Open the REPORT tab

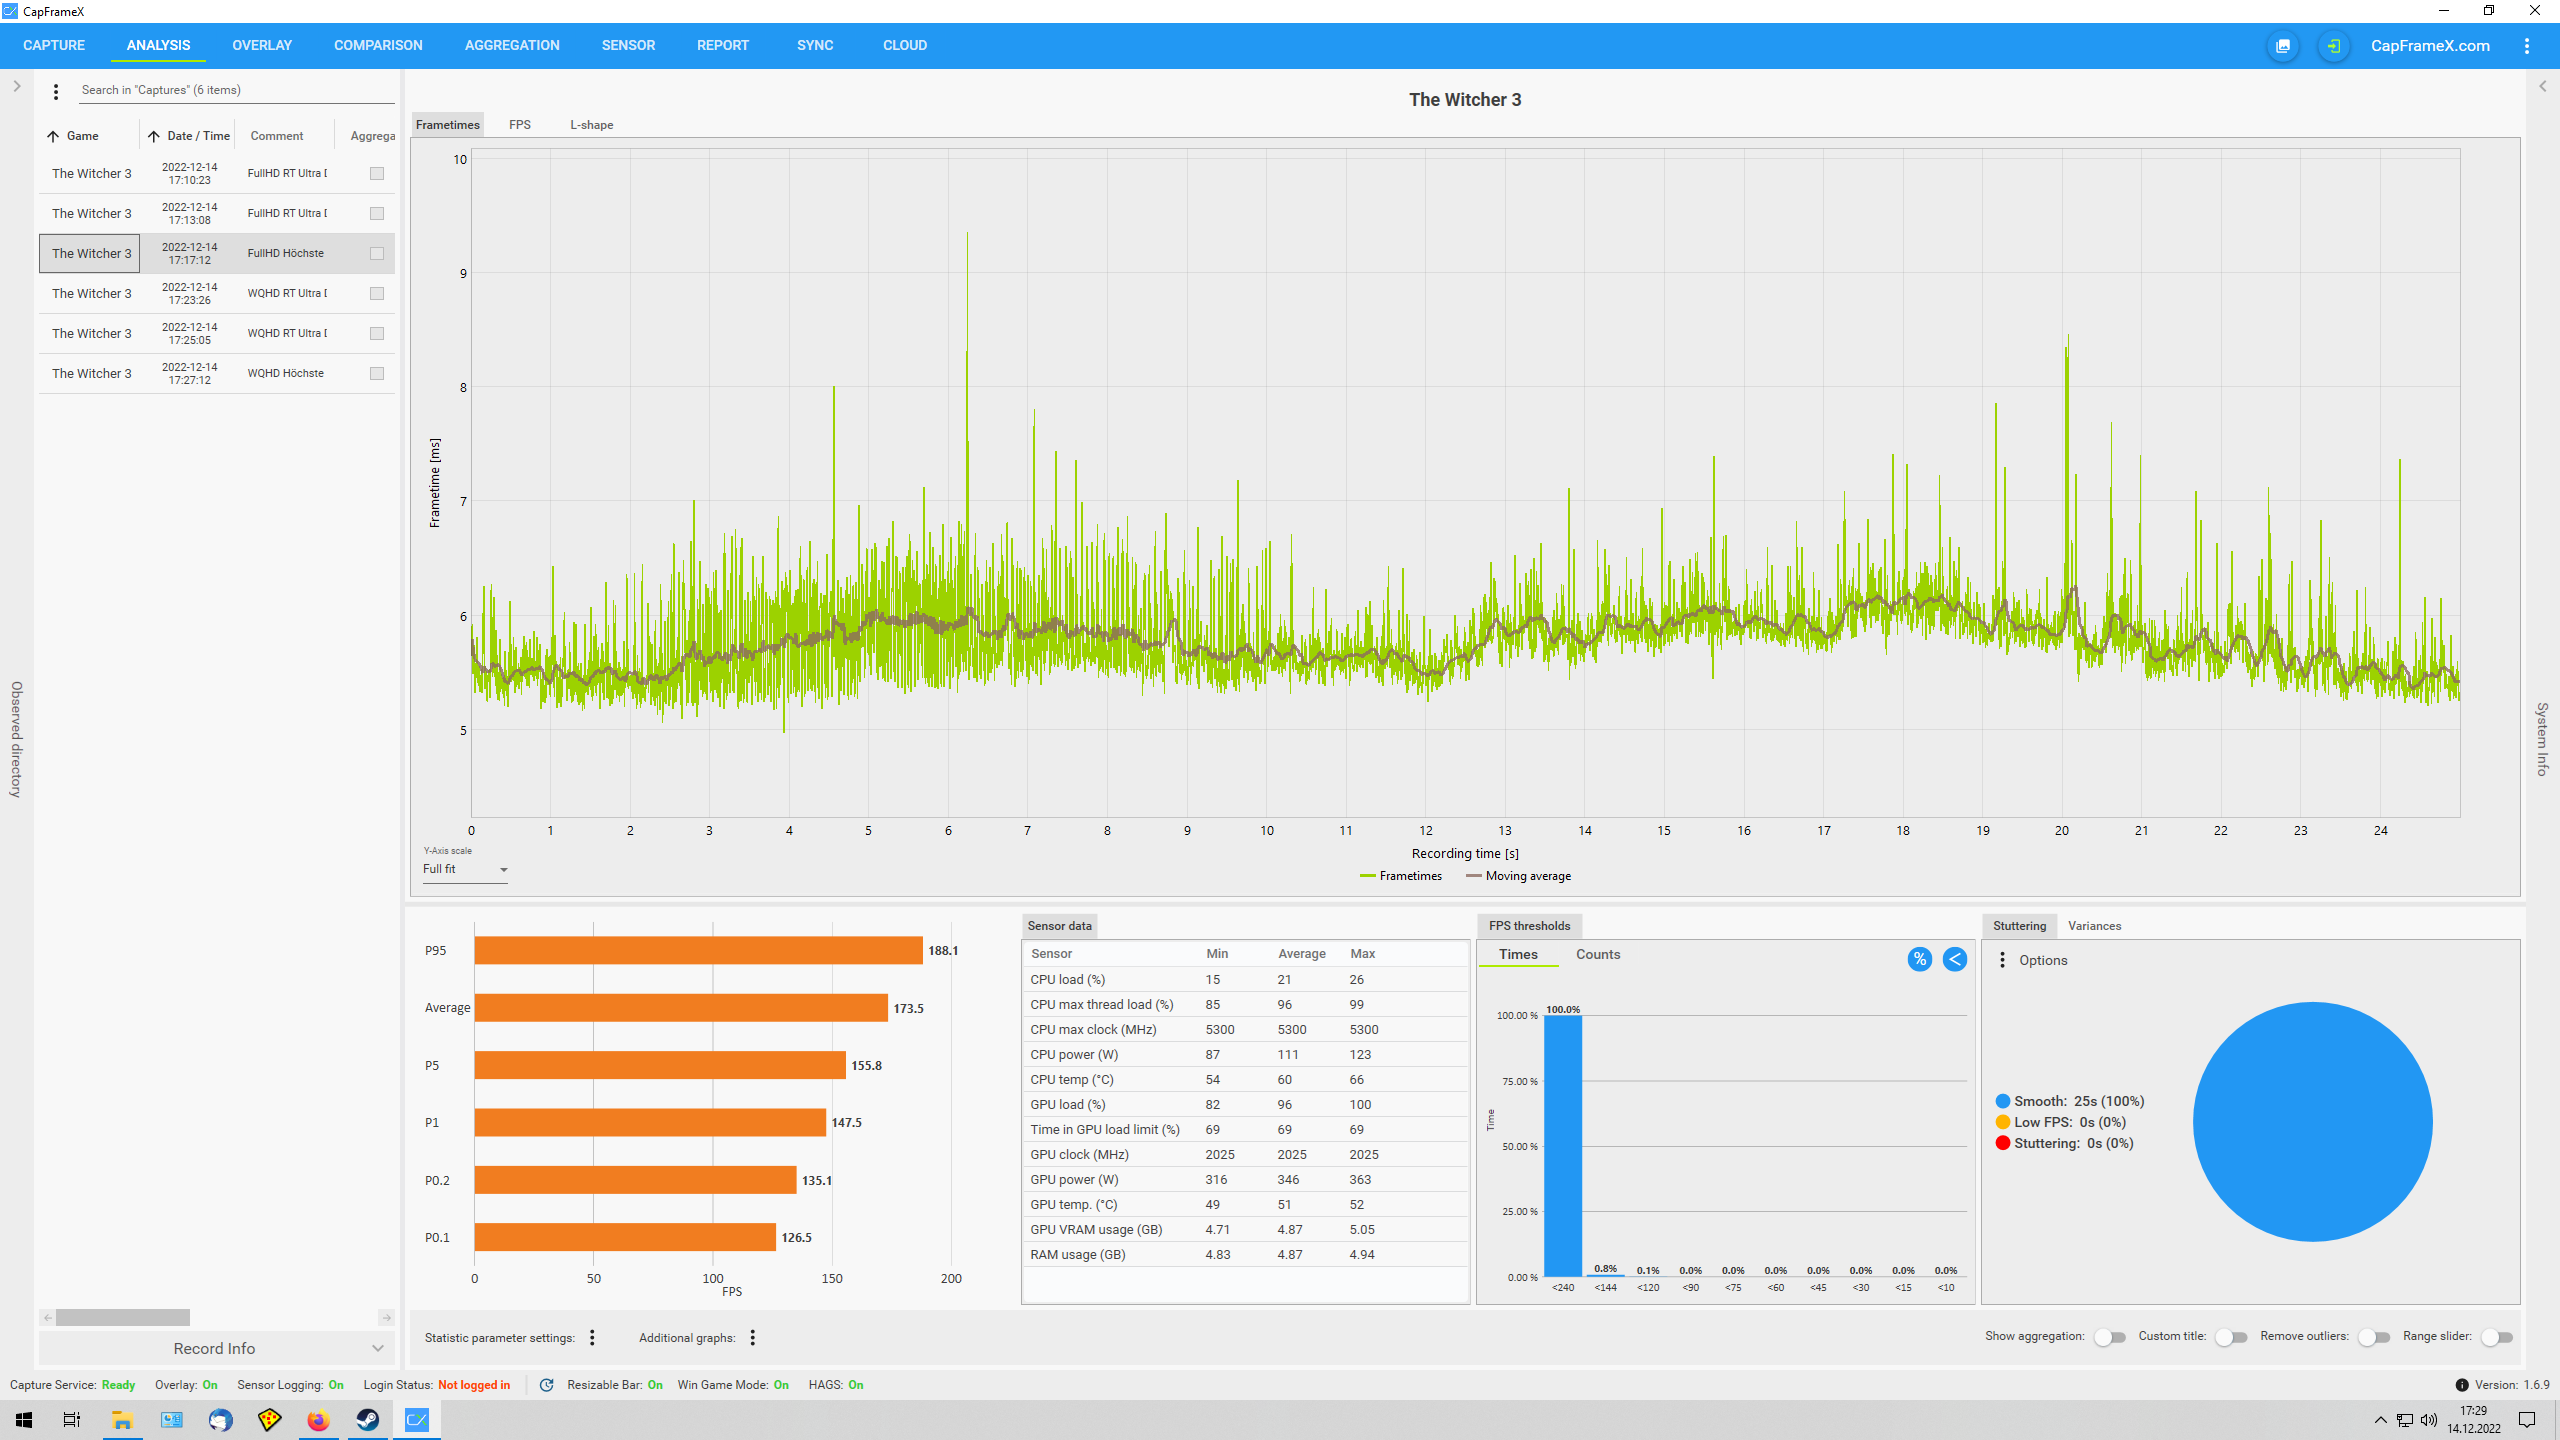(723, 46)
